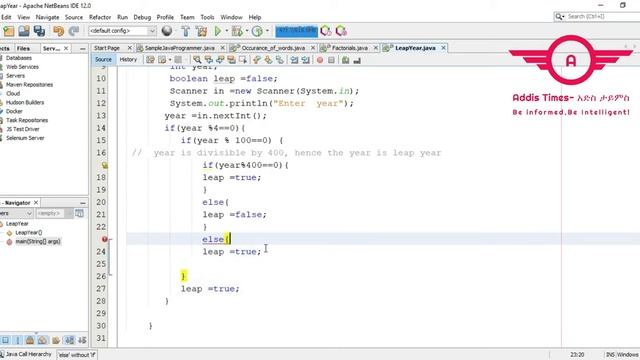Open the Profile menu
Screen dimensions: 640x360
(165, 17)
